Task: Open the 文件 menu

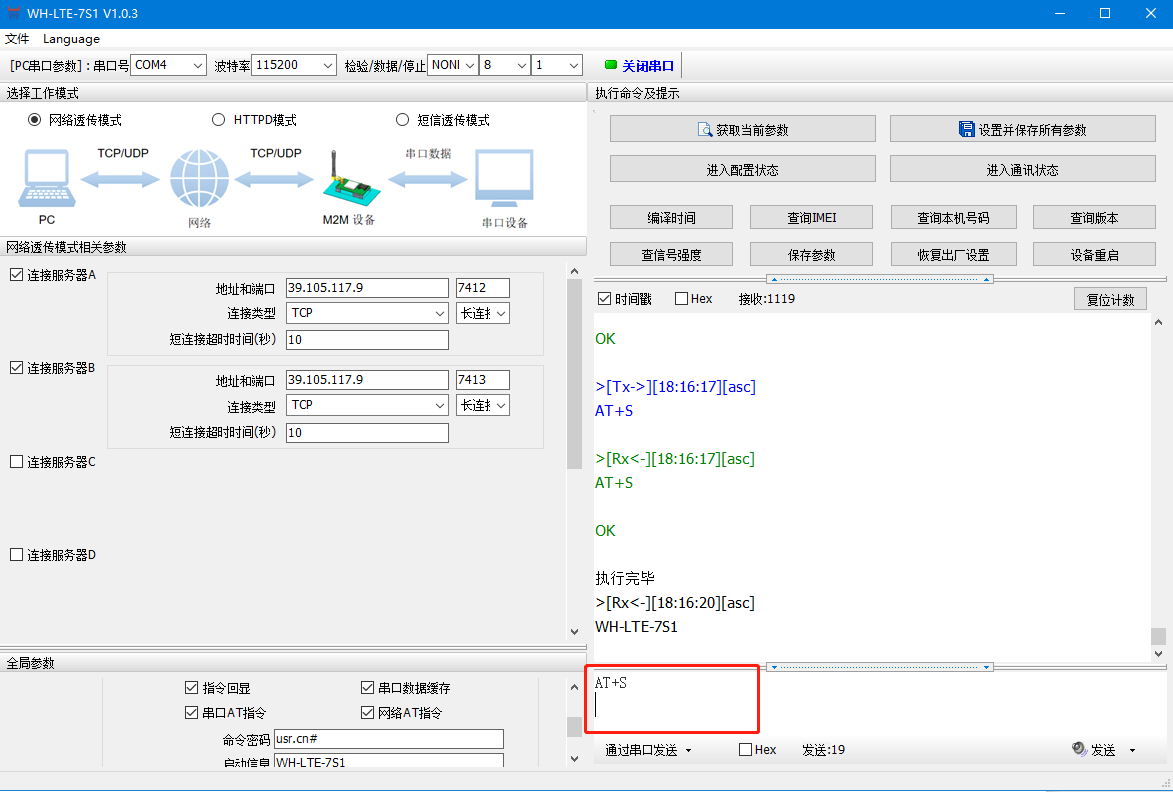Action: pyautogui.click(x=17, y=39)
